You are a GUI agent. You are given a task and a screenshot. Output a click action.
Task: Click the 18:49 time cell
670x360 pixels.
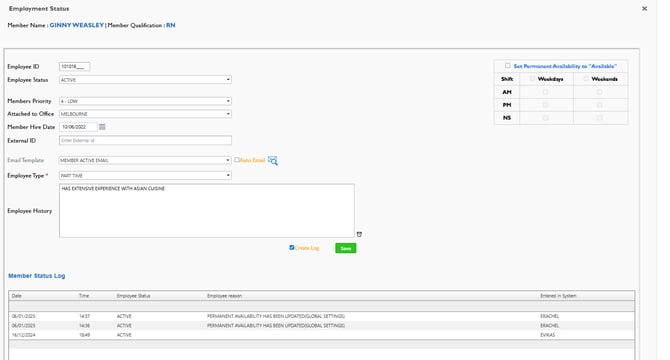(x=84, y=335)
